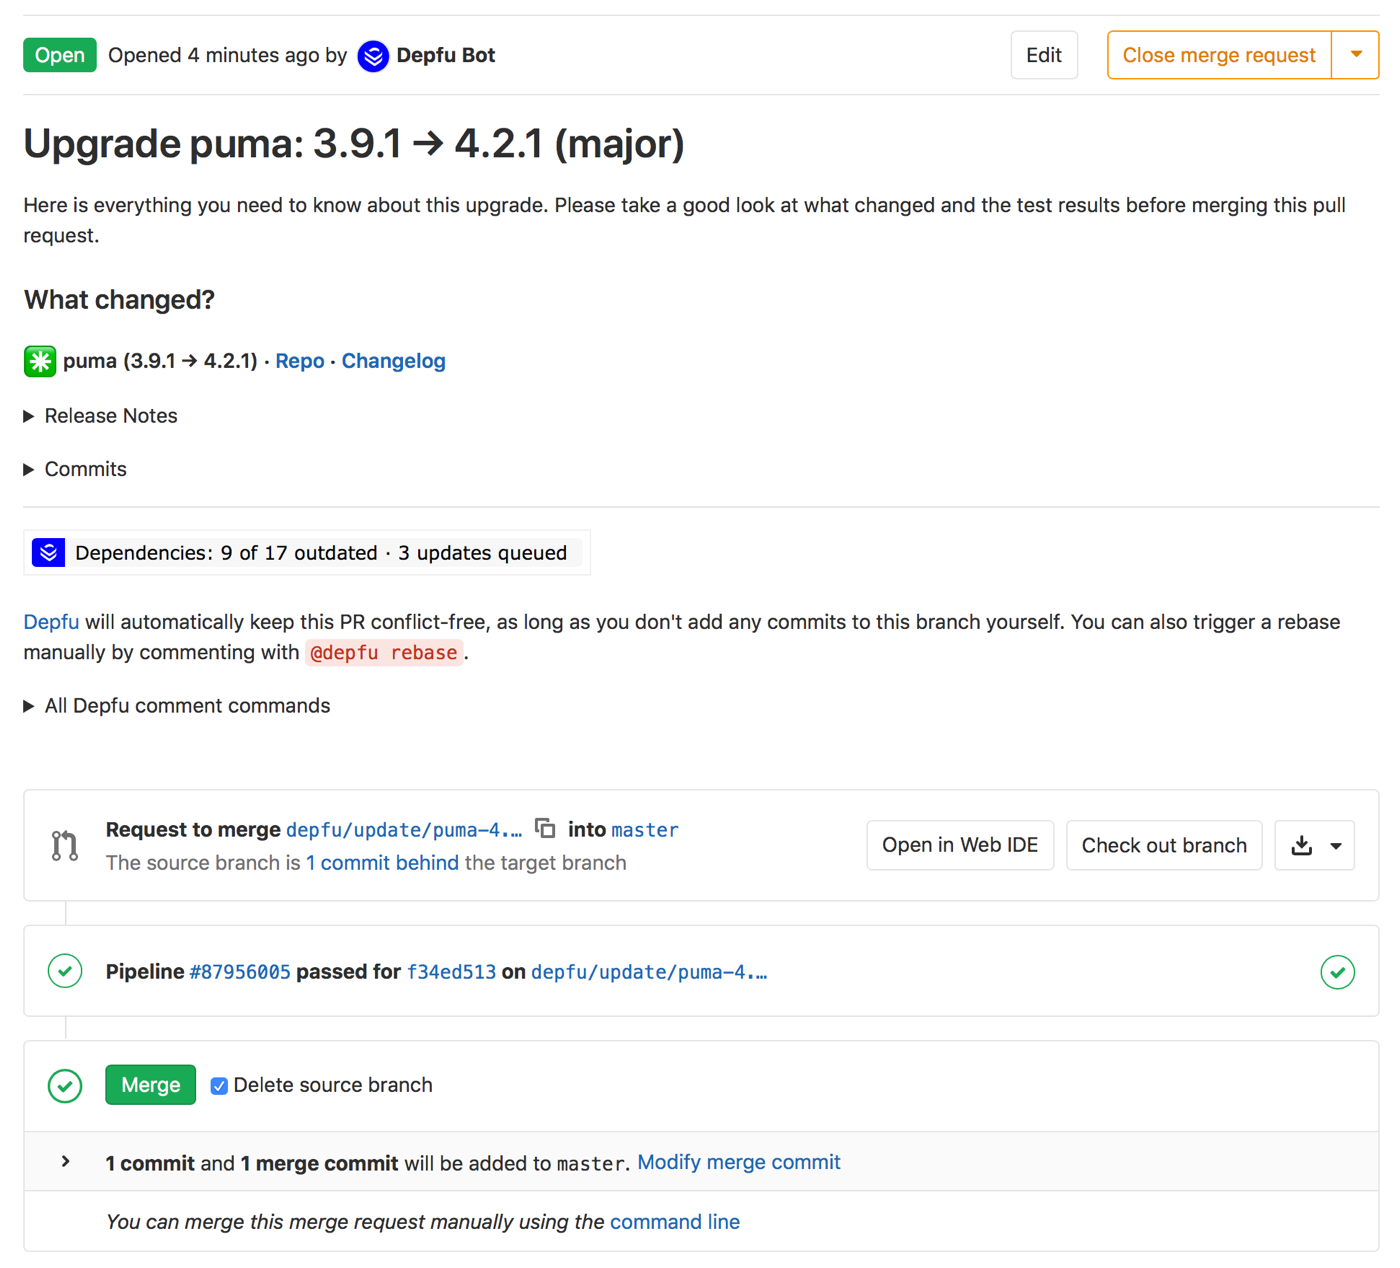Screen dimensions: 1400x1268
Task: Expand the commit summary chevron
Action: coord(66,1162)
